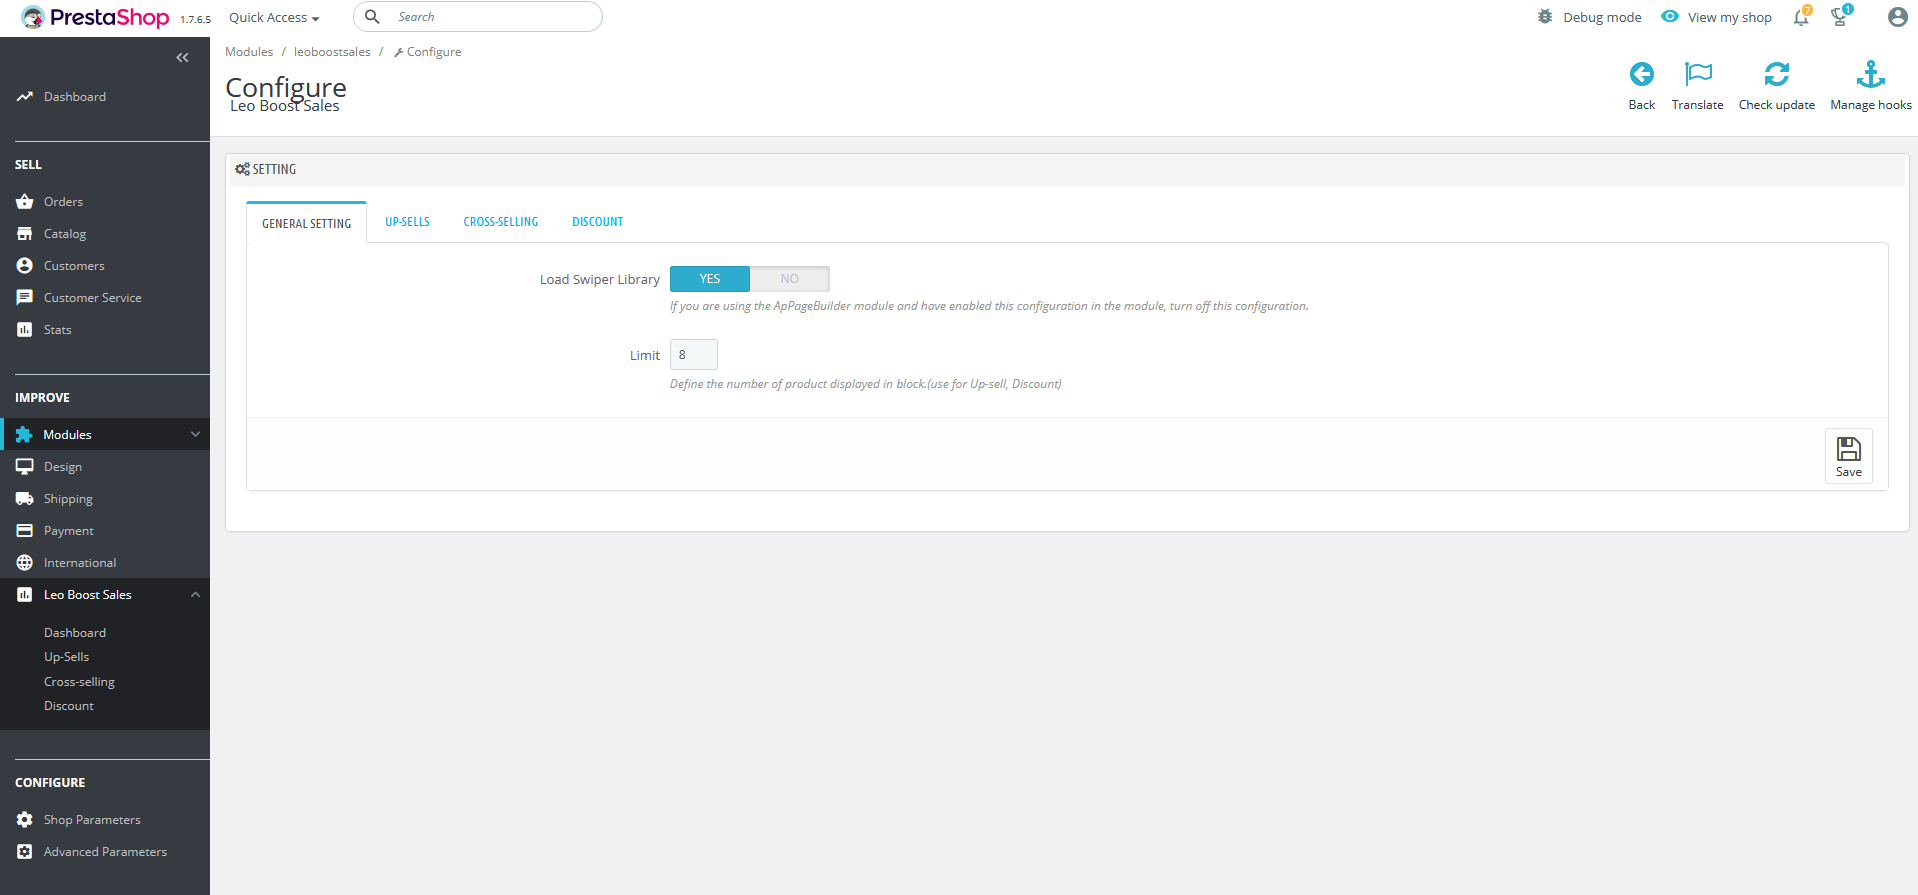Click the Debug mode bug icon

click(x=1545, y=17)
